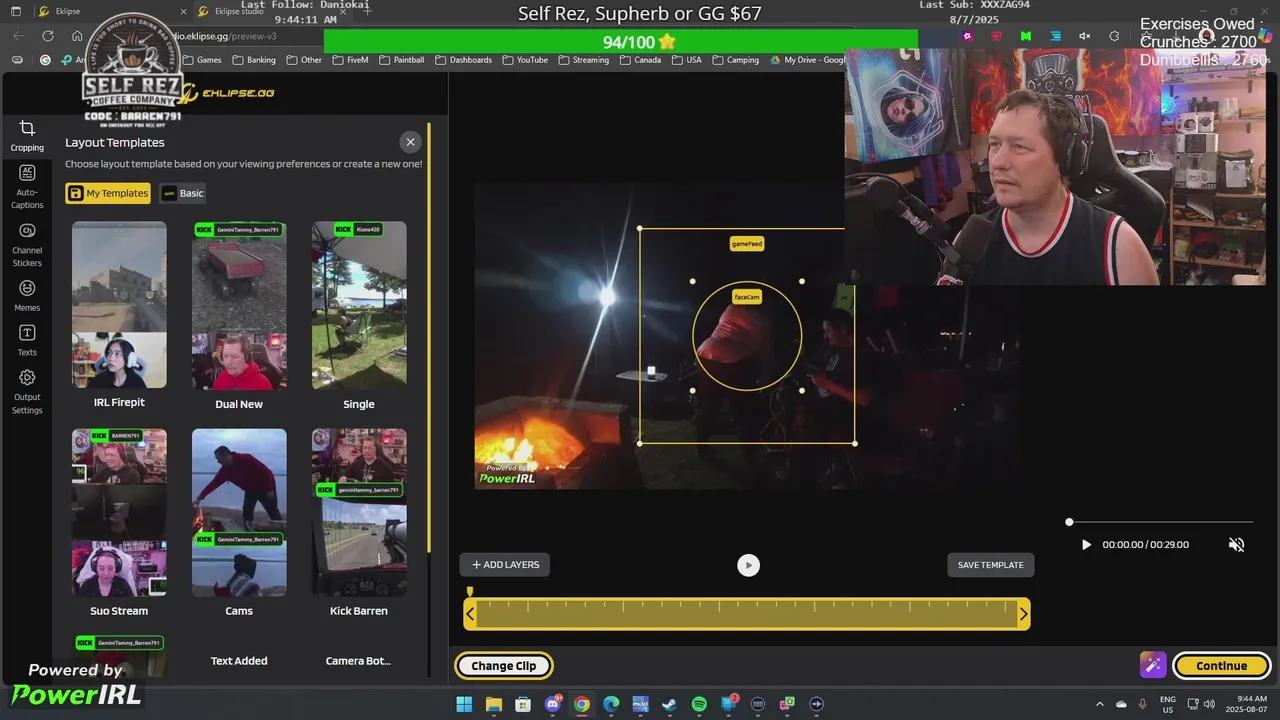
Task: Select the gameFeed layer label
Action: pos(747,244)
